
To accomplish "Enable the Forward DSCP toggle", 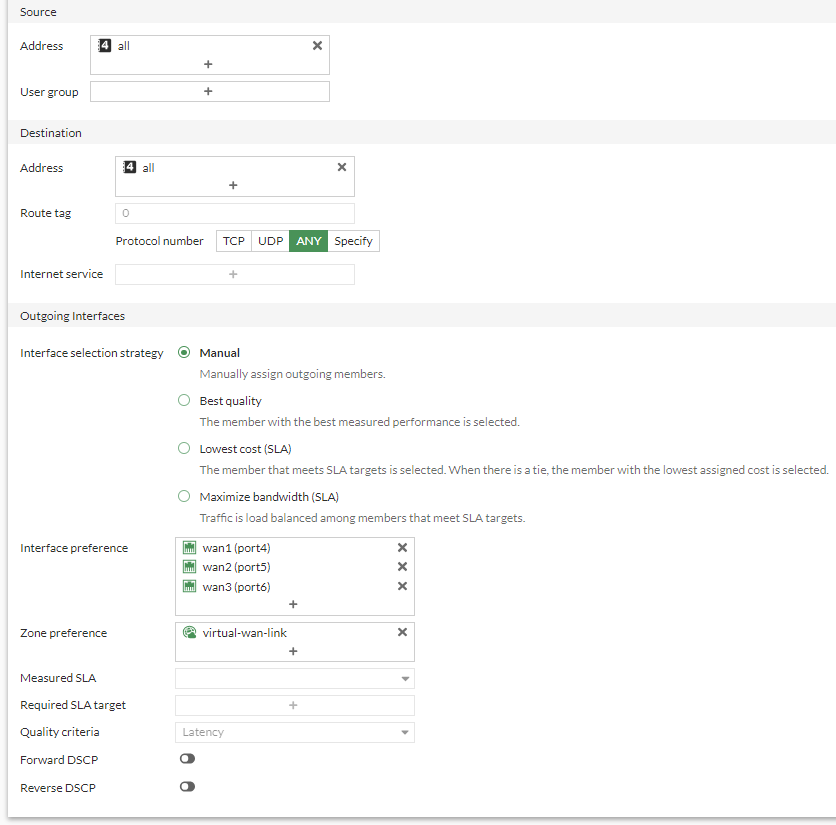I will point(187,759).
